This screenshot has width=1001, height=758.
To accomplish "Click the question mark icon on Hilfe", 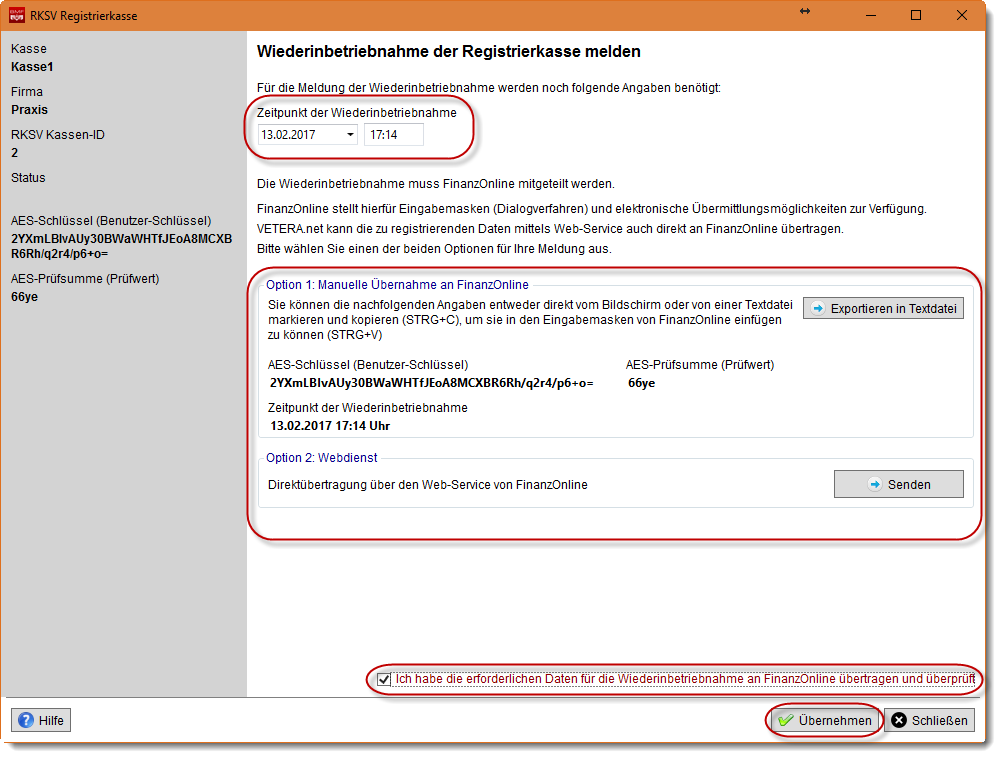I will pyautogui.click(x=26, y=720).
